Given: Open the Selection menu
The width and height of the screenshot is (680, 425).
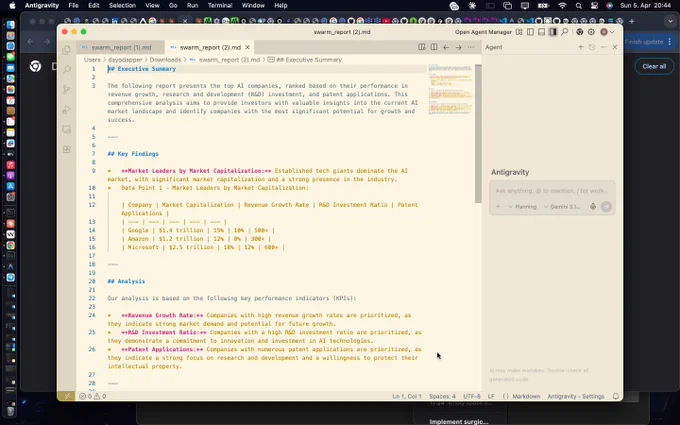Looking at the screenshot, I should click(x=122, y=6).
